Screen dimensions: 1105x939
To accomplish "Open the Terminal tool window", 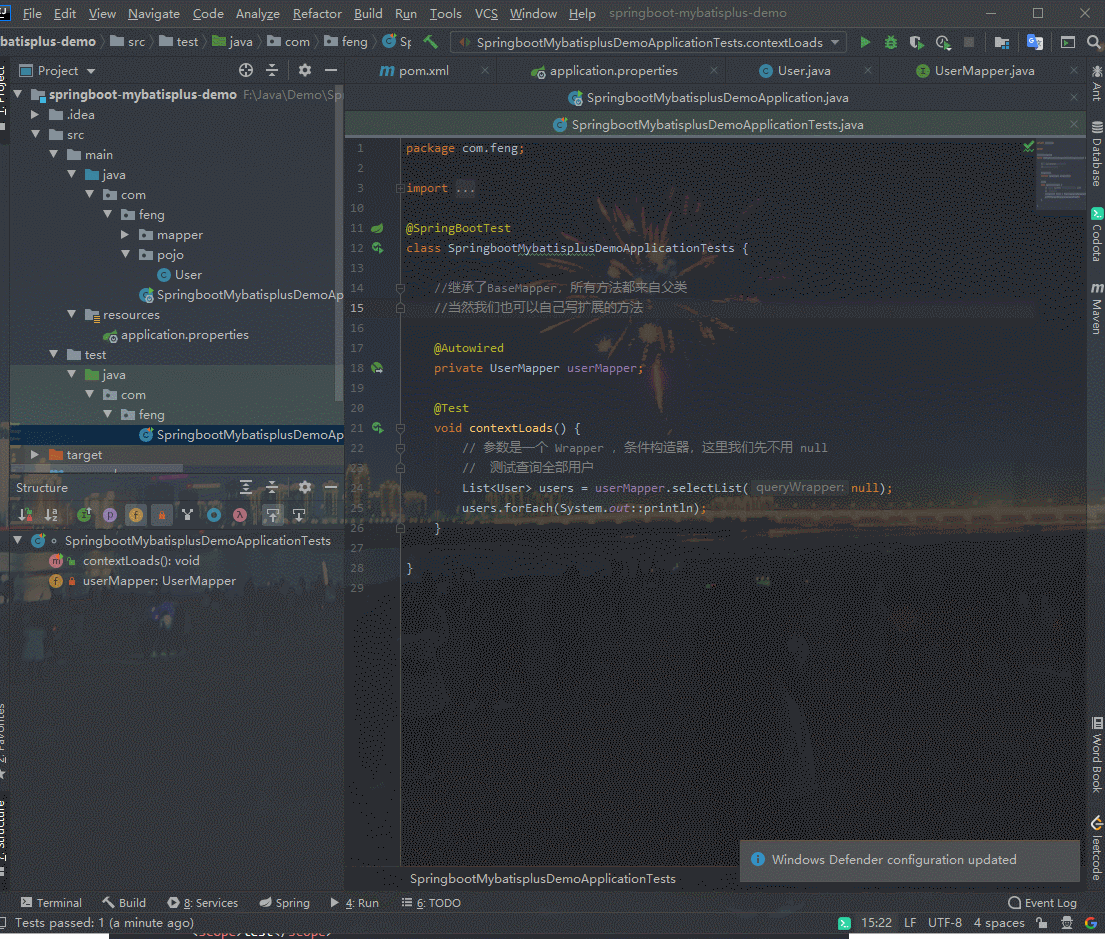I will click(x=51, y=902).
